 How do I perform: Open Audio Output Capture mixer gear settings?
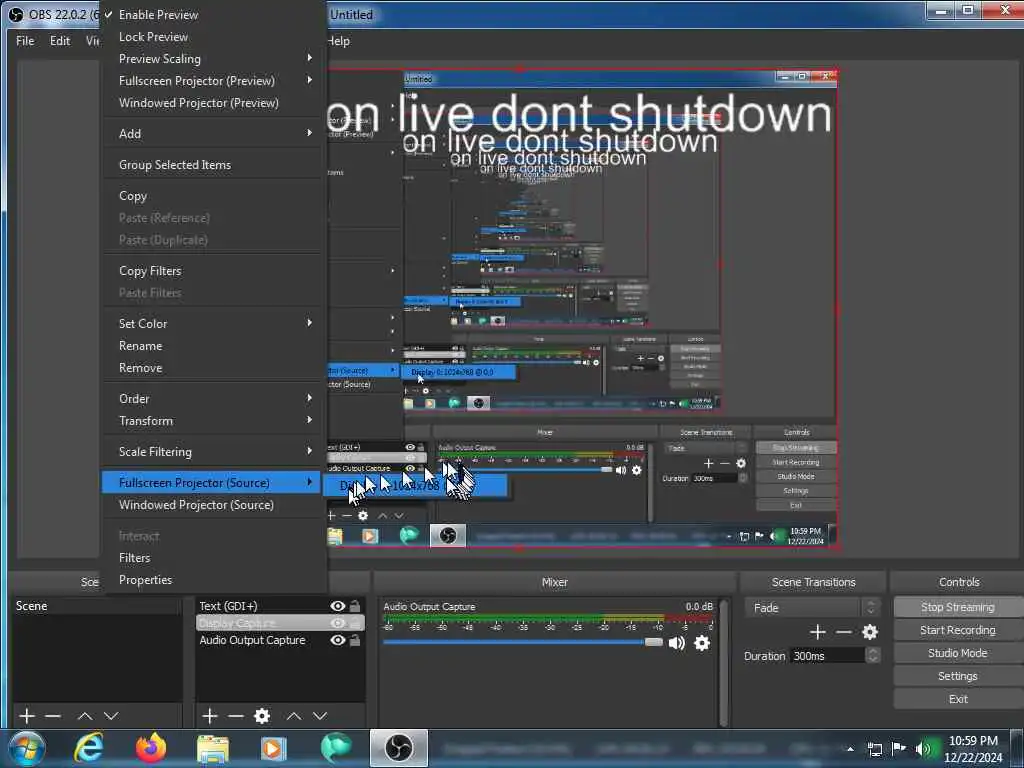coord(702,643)
